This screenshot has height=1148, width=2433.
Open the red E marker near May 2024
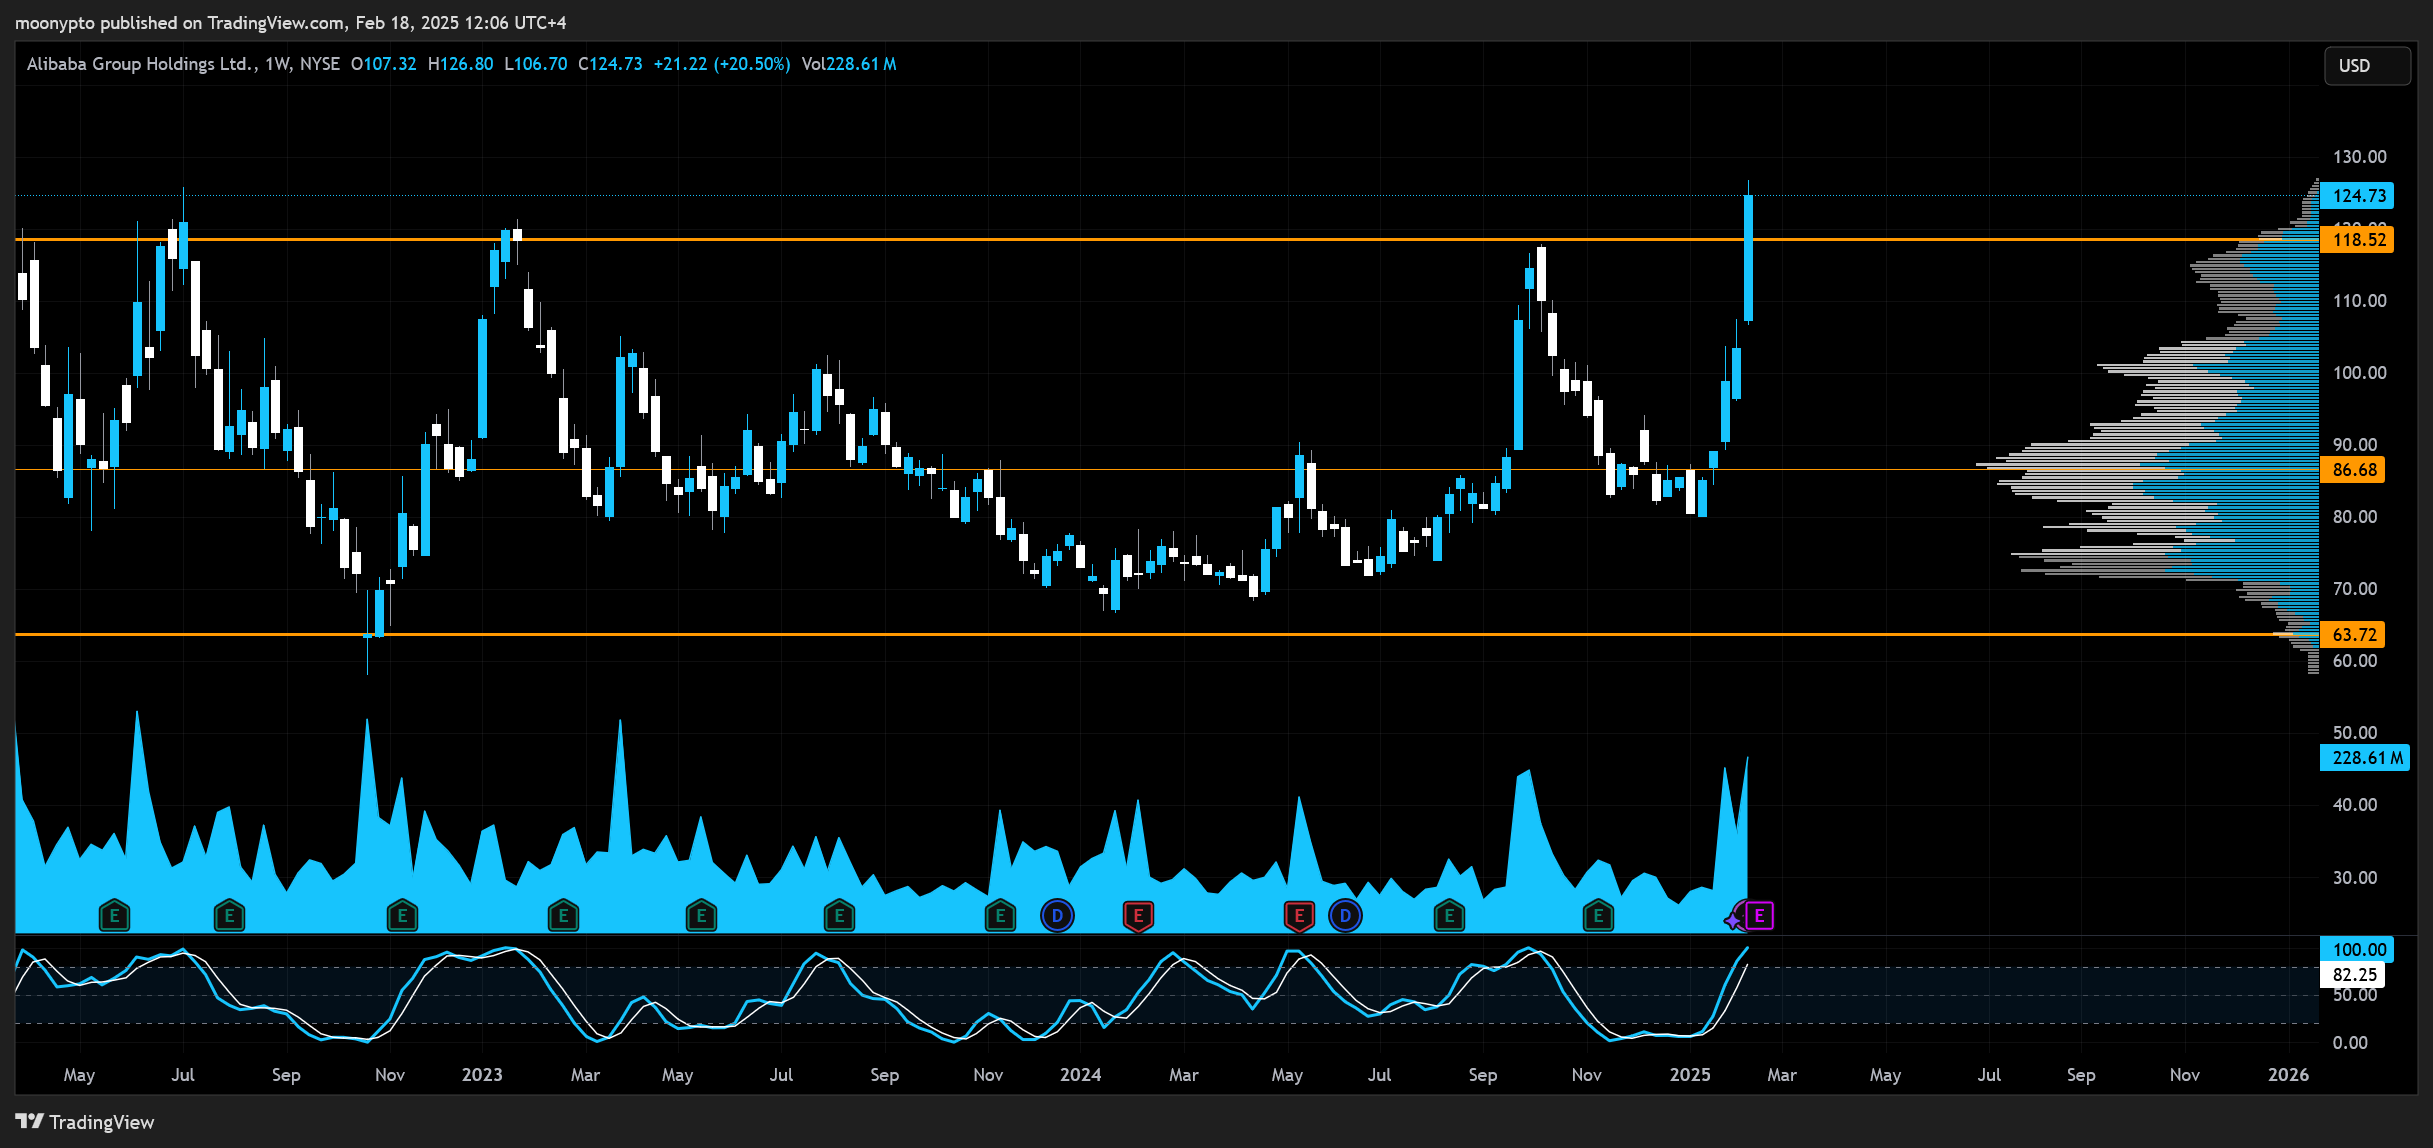[x=1299, y=915]
